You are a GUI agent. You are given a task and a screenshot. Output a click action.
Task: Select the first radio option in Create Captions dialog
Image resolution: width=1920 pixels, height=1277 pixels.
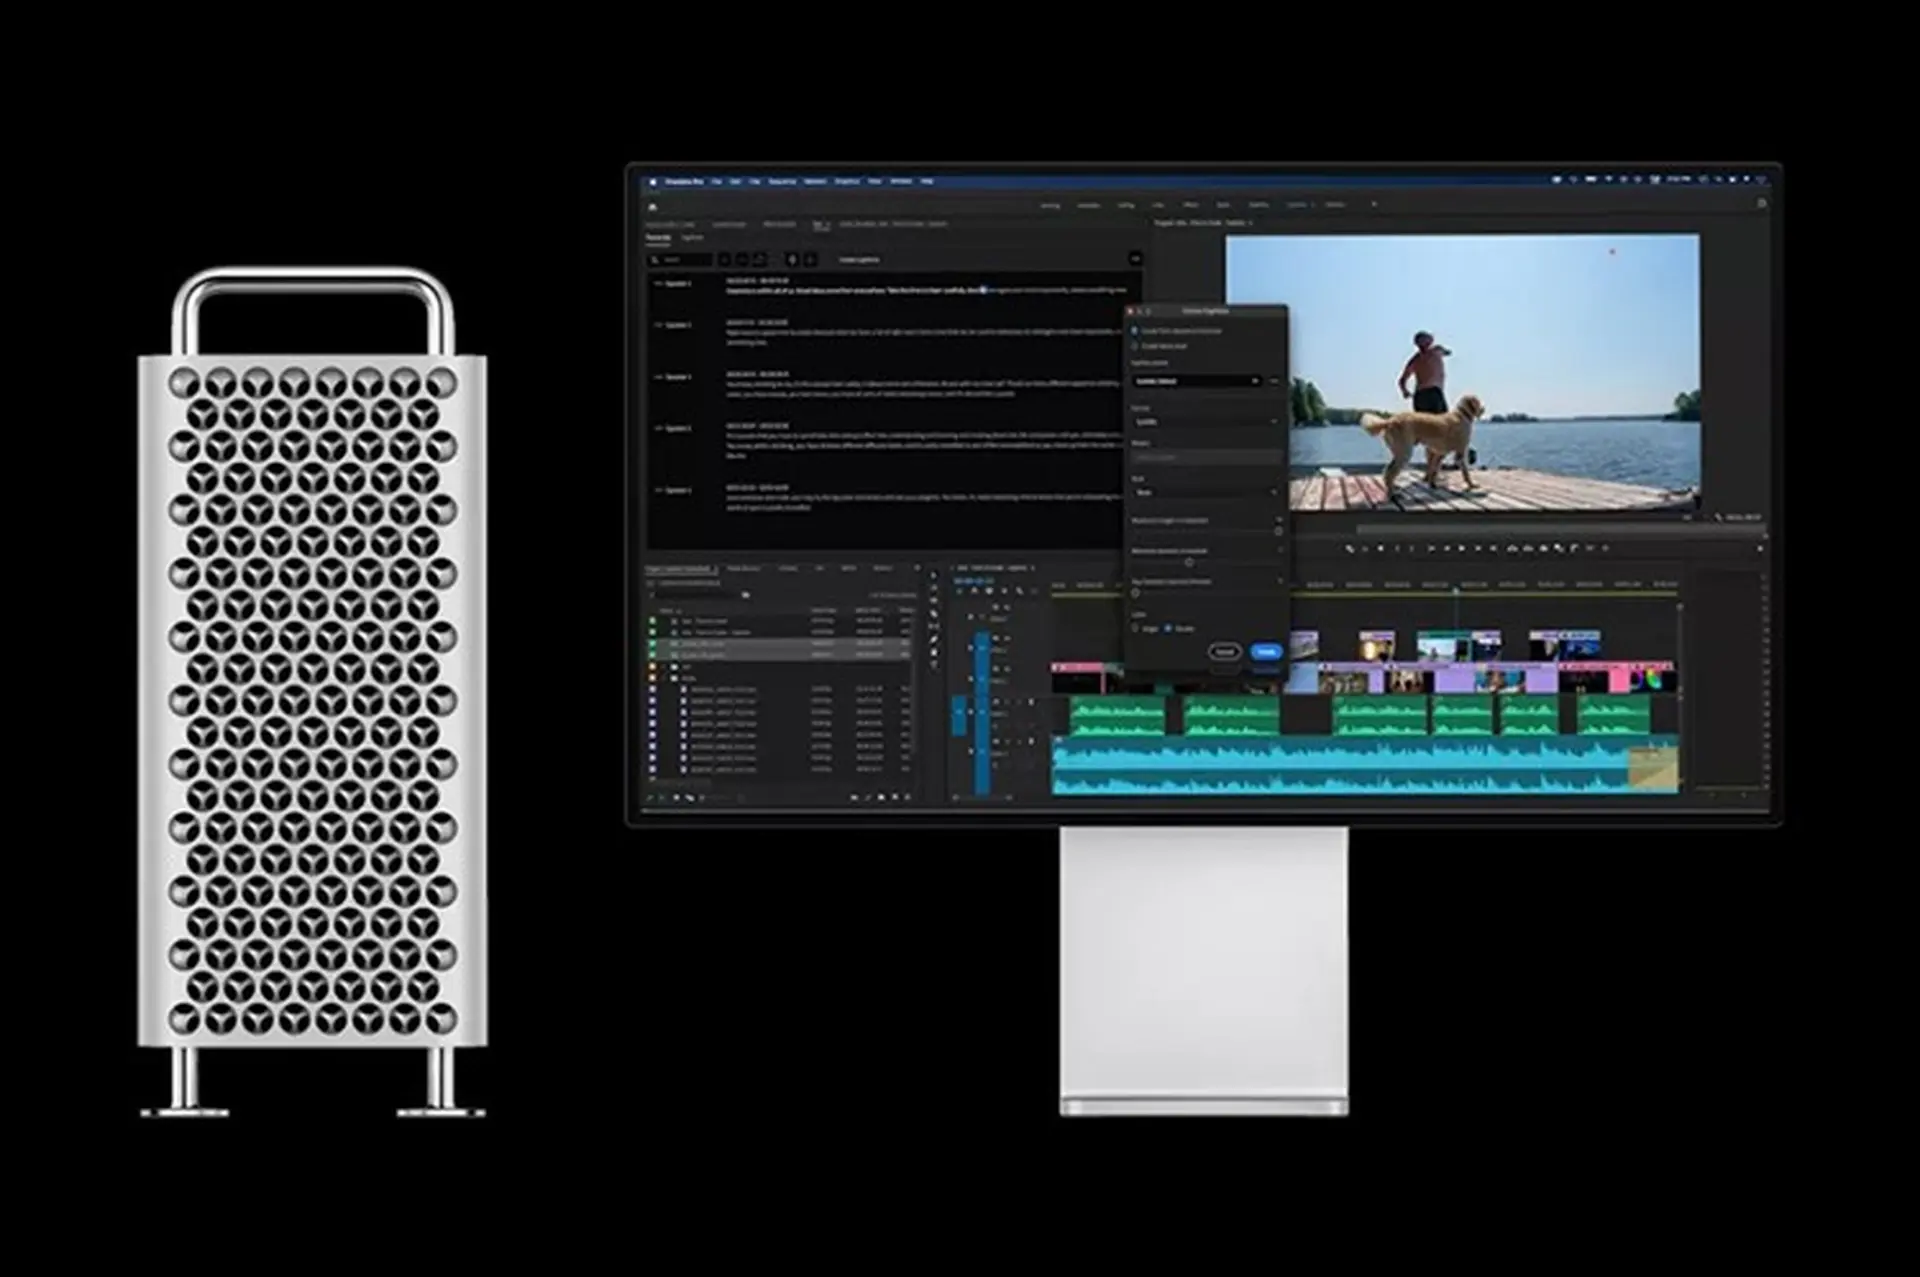pos(1134,330)
